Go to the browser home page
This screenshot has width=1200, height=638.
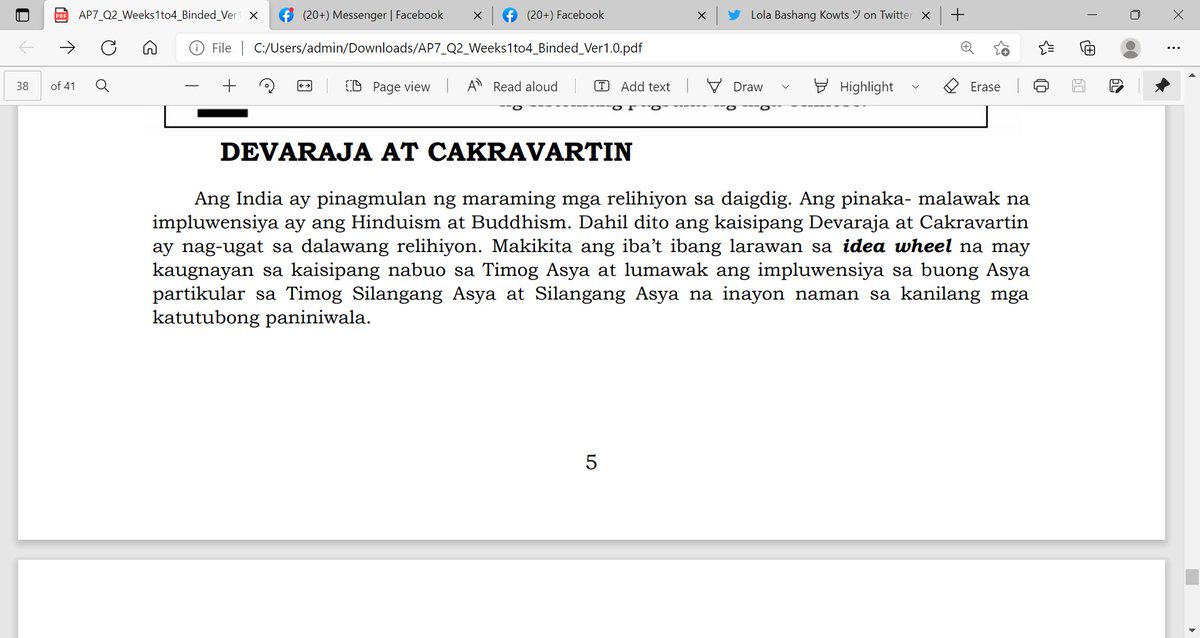pyautogui.click(x=150, y=47)
